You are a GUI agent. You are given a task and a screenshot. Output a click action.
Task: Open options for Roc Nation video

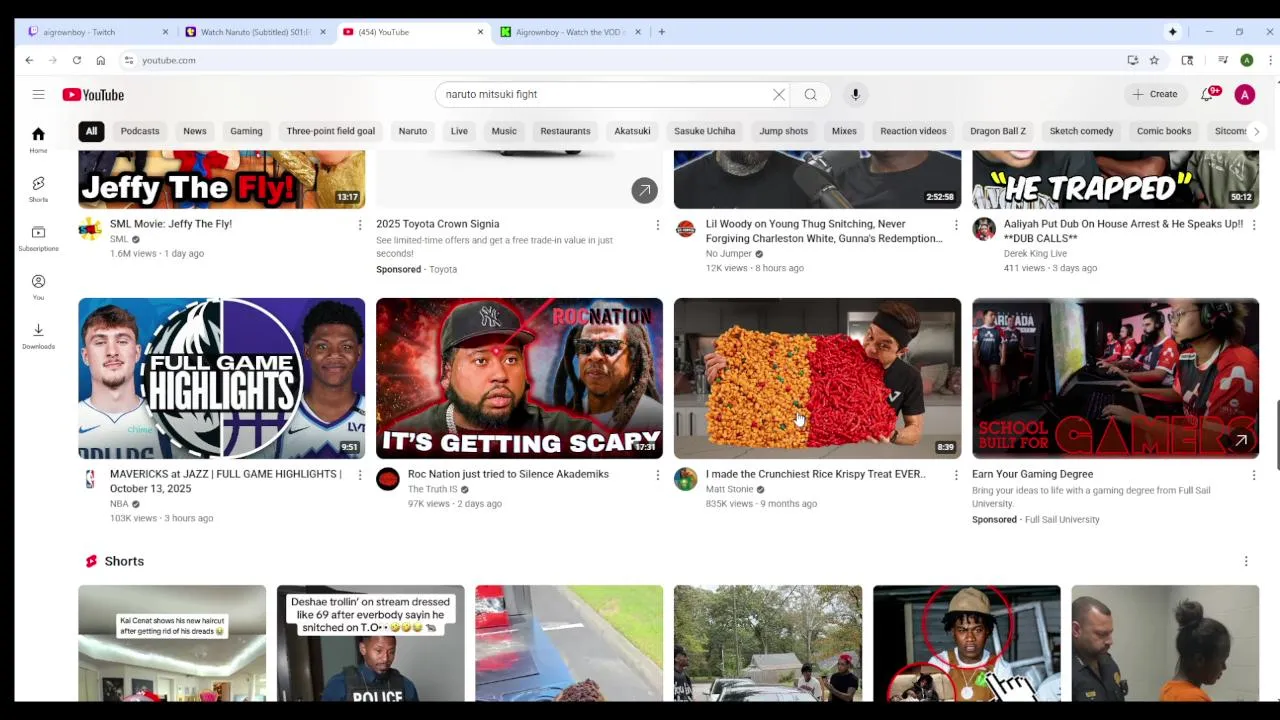pyautogui.click(x=657, y=475)
